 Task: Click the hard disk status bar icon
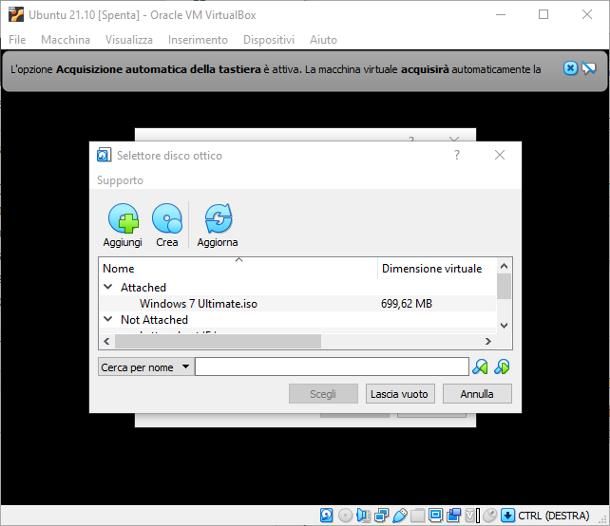click(326, 515)
